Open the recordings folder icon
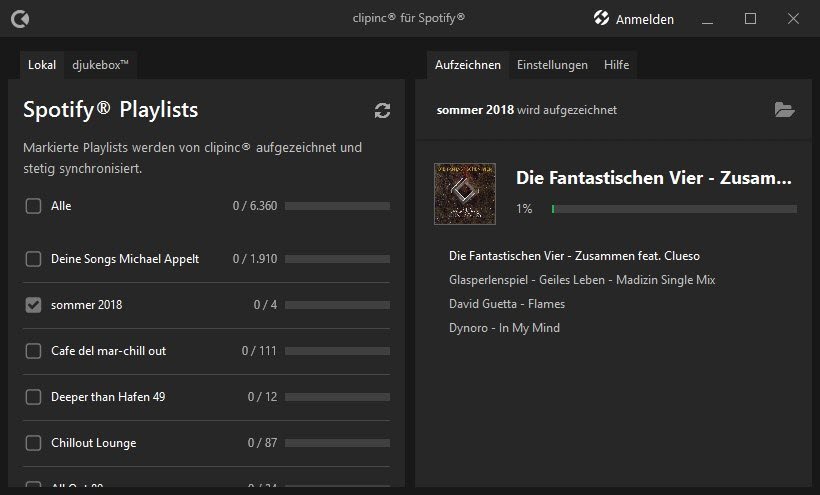The image size is (820, 495). 785,110
